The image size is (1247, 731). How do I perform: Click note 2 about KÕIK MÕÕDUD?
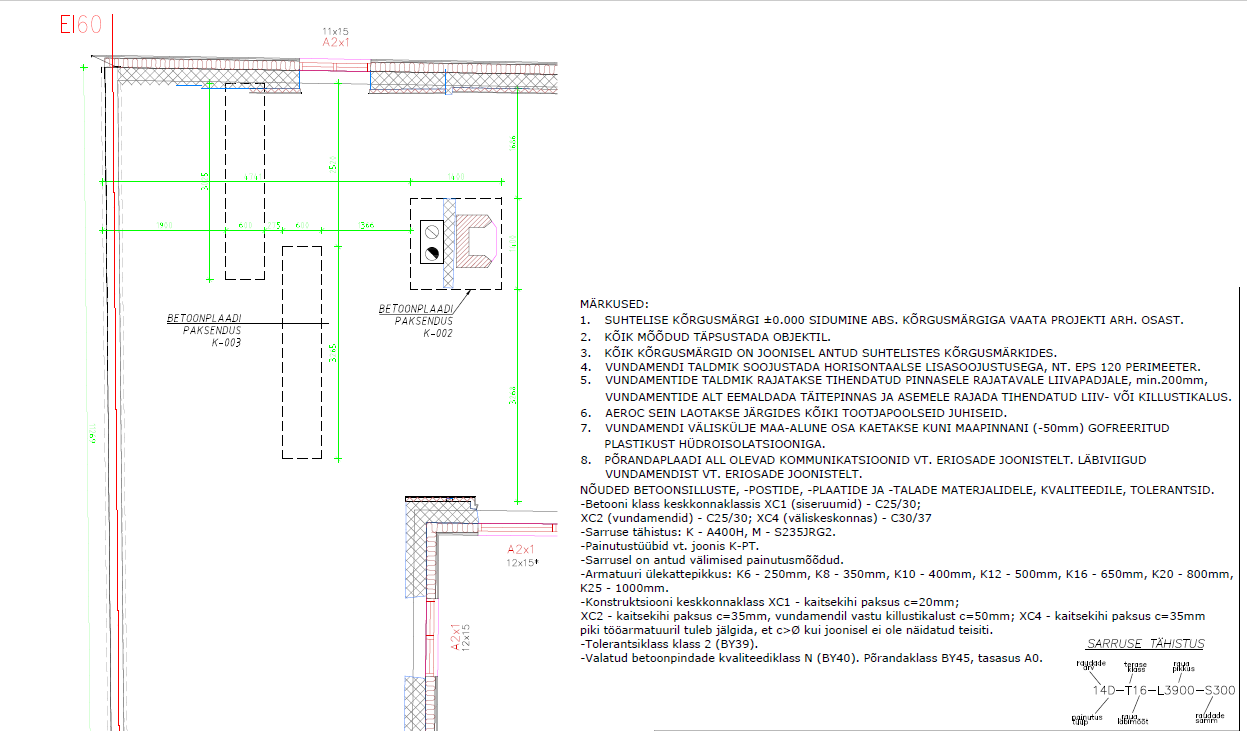point(706,337)
